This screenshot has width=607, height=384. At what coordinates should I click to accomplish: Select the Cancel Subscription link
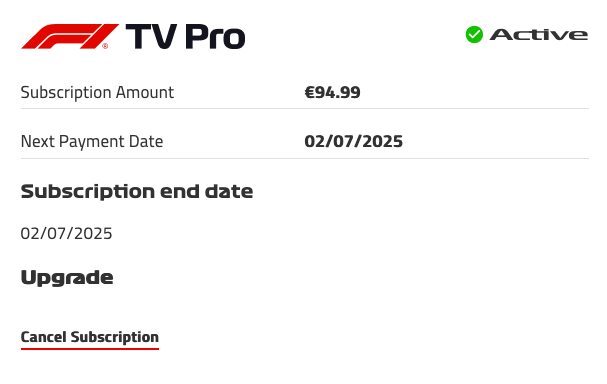click(90, 337)
